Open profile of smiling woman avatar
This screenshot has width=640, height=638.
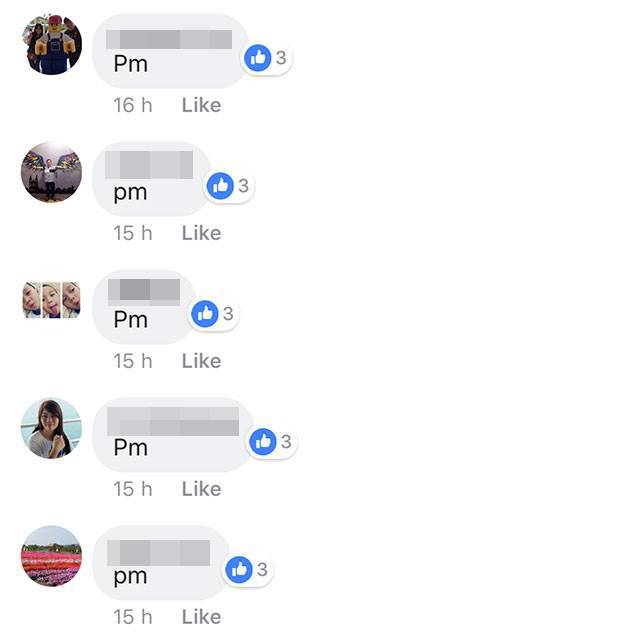pyautogui.click(x=51, y=428)
